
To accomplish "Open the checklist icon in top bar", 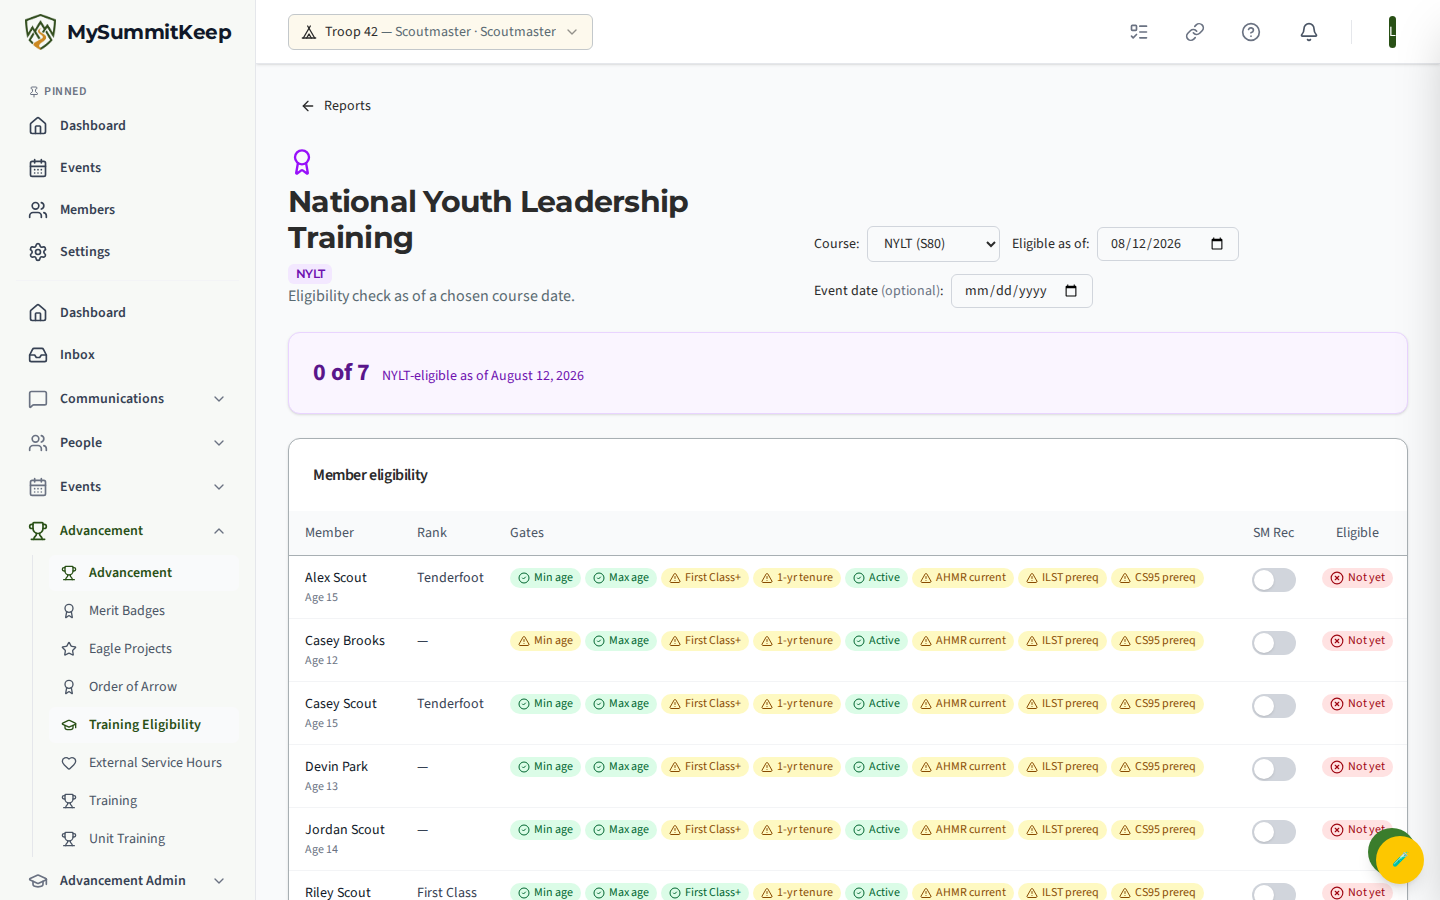I will click(1139, 32).
